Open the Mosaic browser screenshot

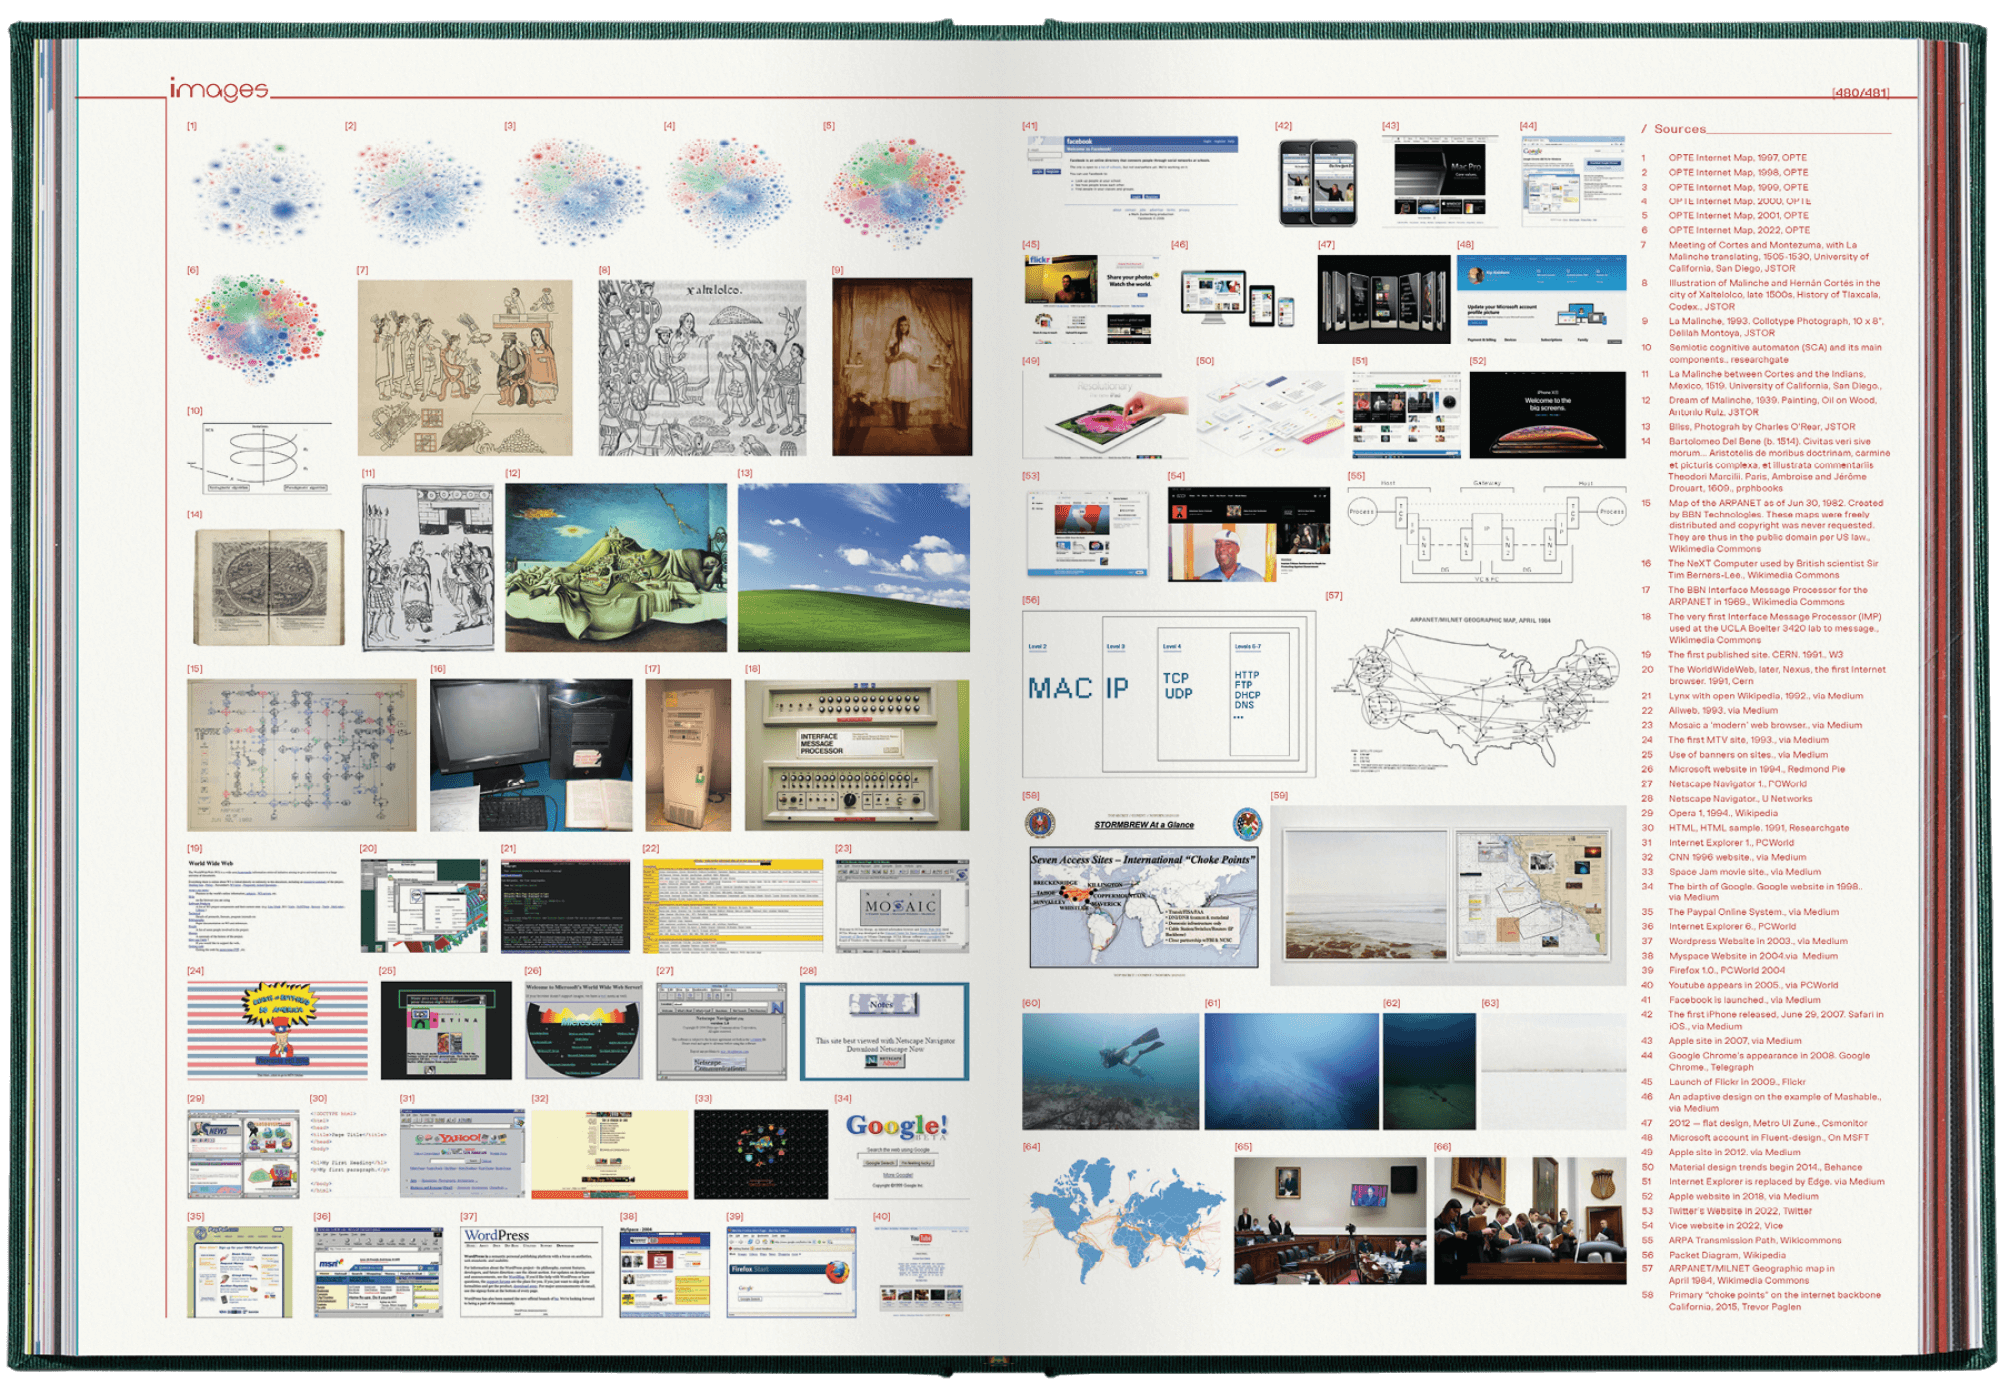[901, 906]
